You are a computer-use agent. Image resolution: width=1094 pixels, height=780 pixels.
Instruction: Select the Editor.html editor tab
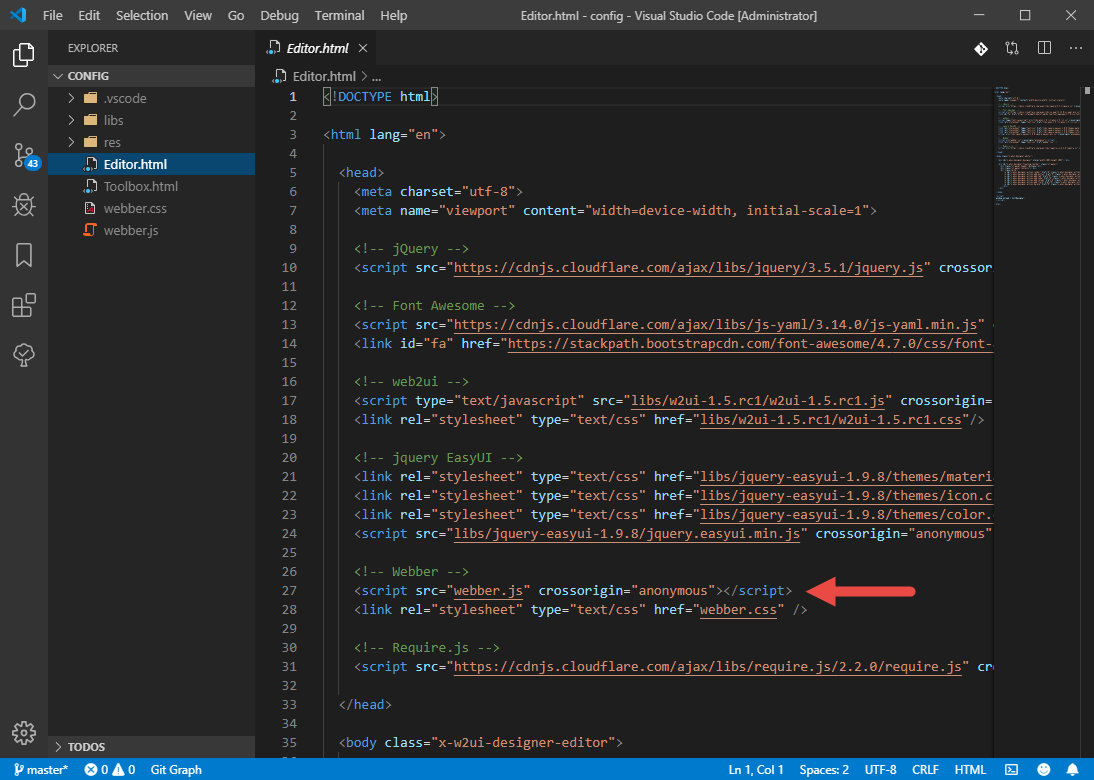317,48
